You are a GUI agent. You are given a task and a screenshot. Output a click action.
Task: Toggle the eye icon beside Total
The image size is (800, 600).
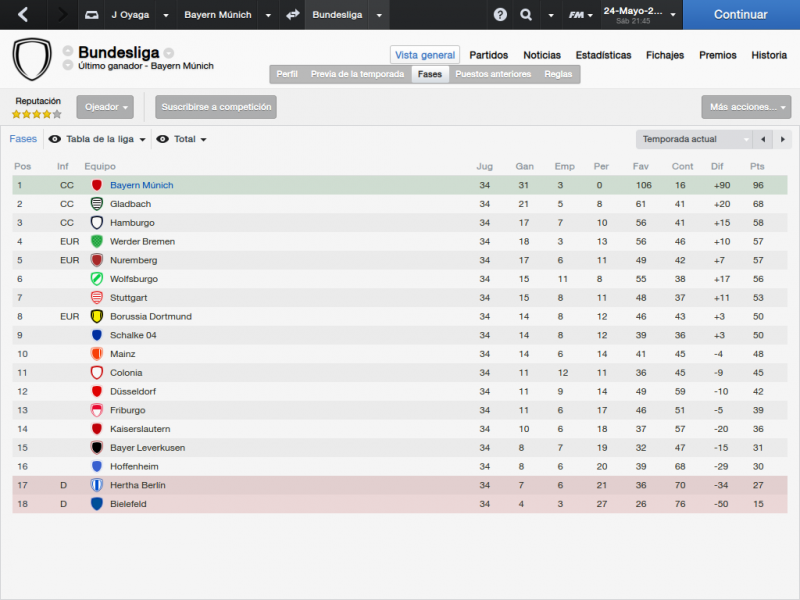point(162,139)
